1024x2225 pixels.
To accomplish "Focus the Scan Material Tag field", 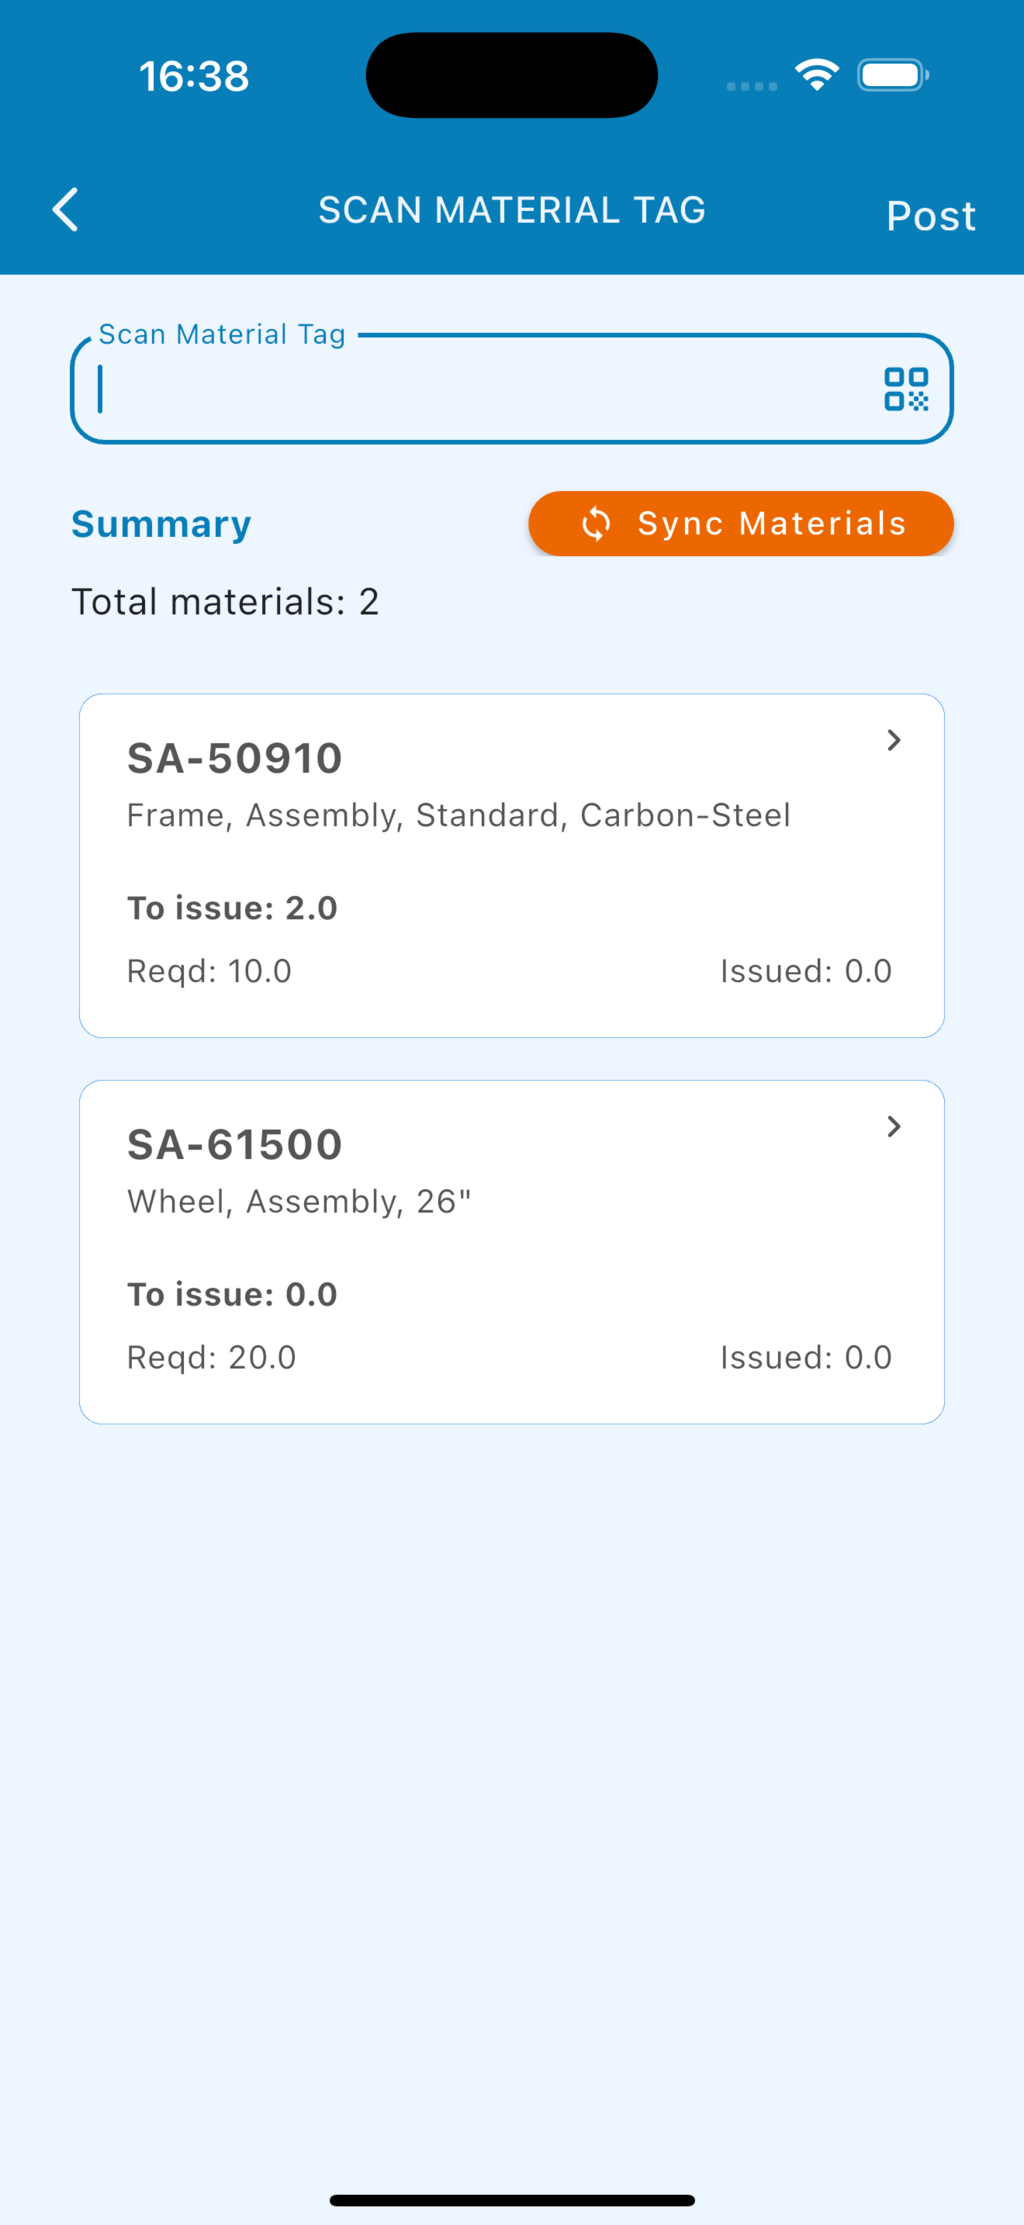I will [x=480, y=389].
